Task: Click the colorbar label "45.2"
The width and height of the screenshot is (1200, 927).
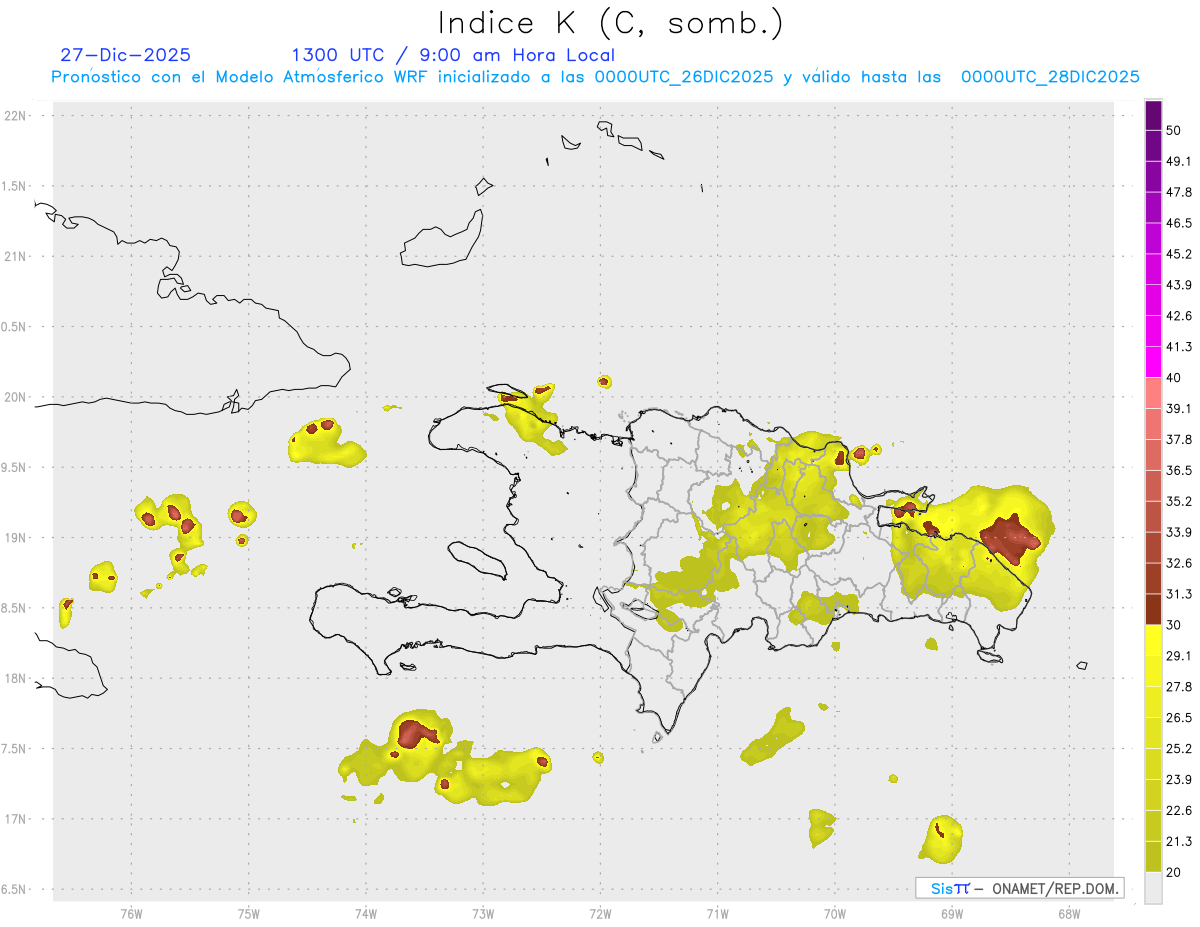Action: (x=1179, y=254)
